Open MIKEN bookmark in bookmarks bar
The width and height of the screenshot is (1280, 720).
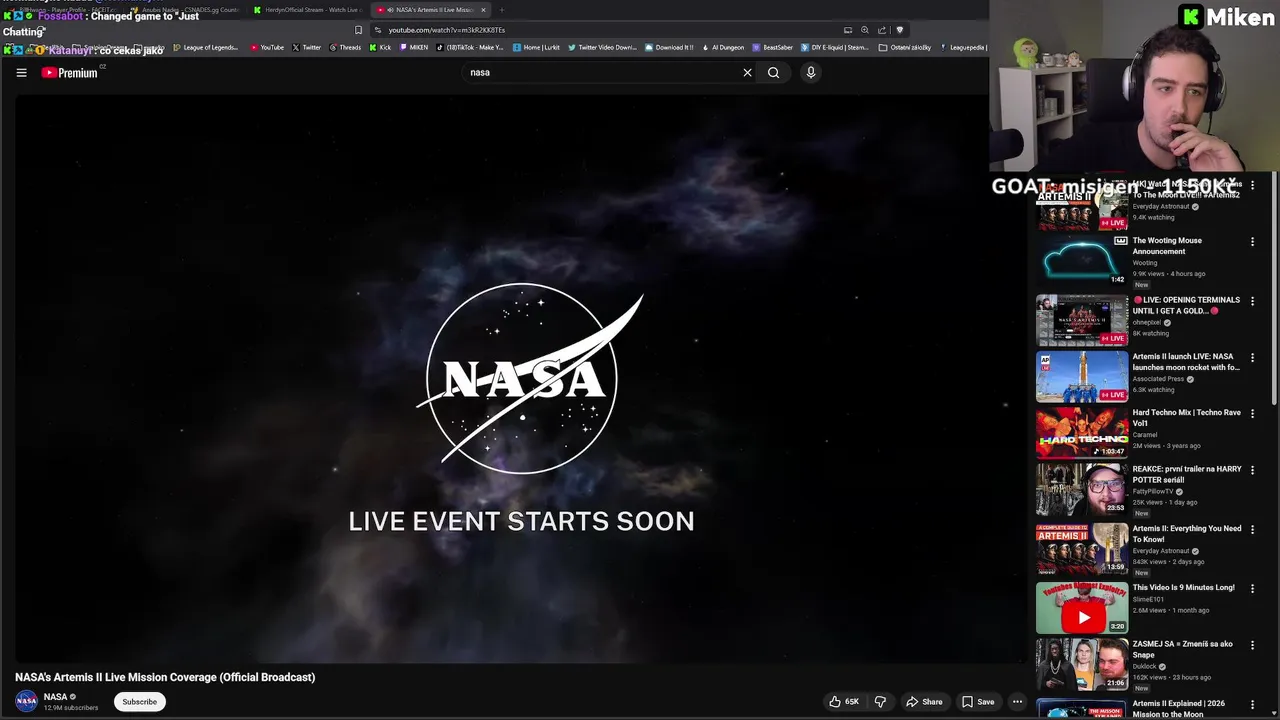414,47
